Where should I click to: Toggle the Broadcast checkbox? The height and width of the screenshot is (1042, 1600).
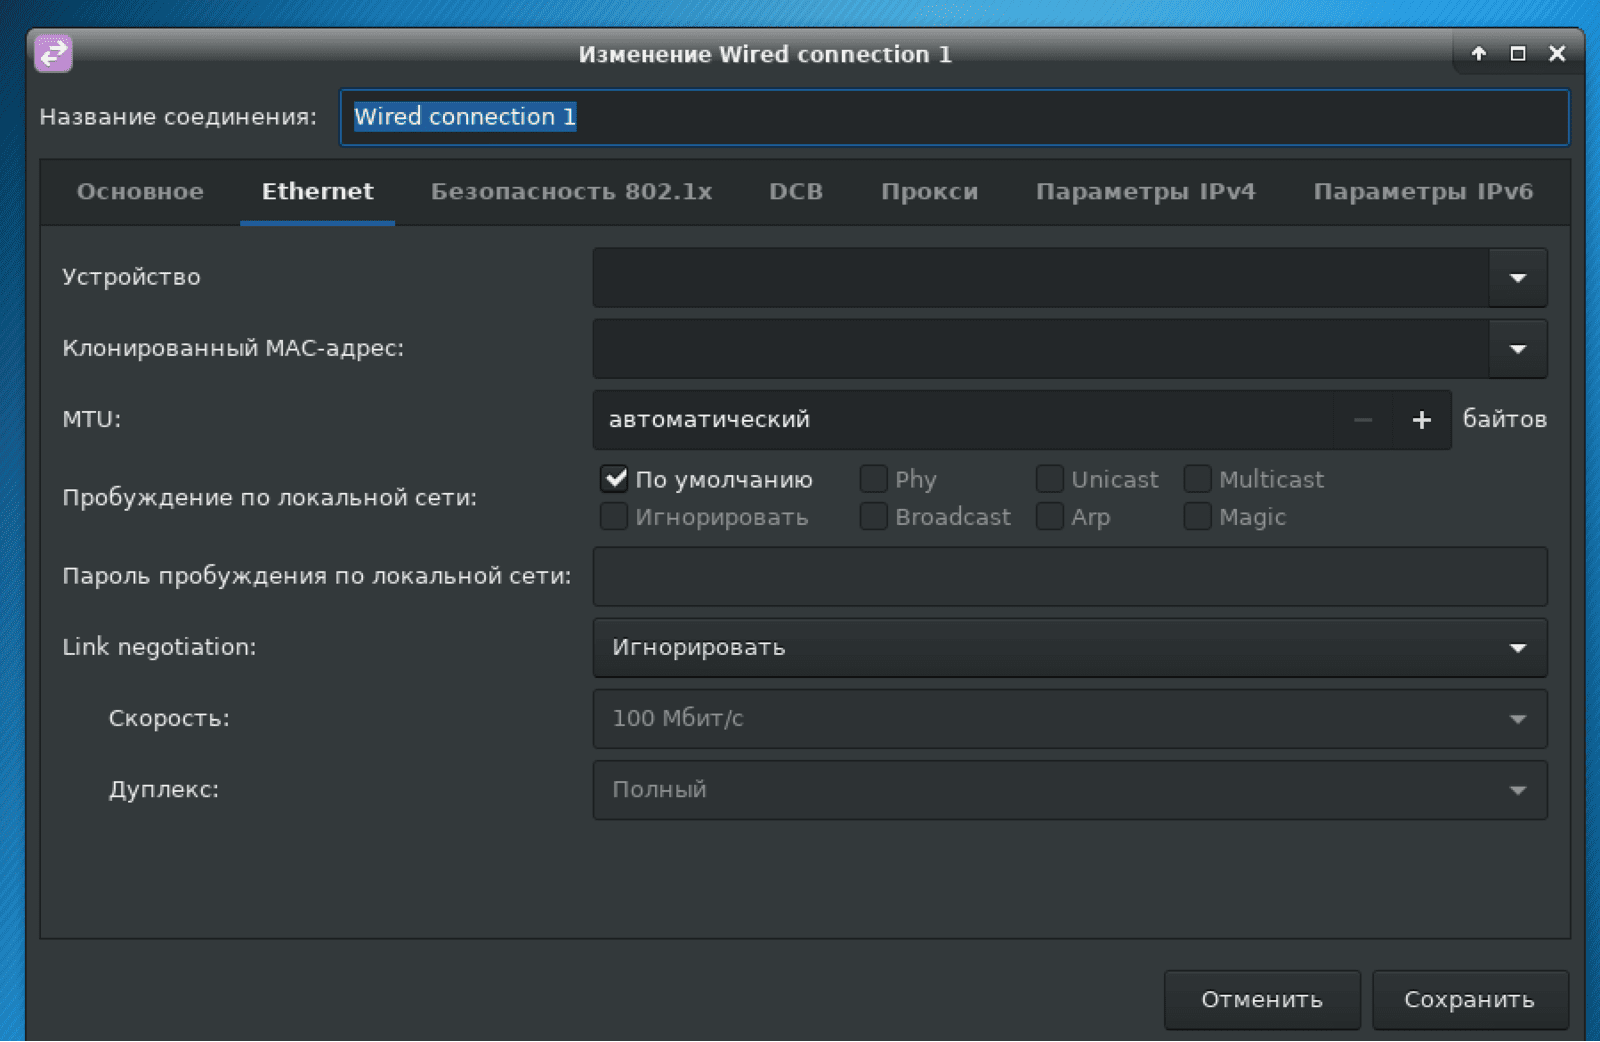(873, 517)
